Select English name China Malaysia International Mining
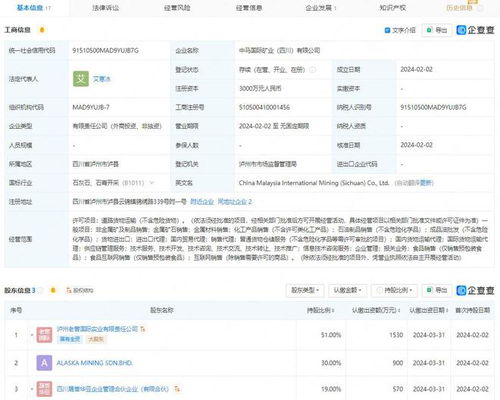 [314, 183]
